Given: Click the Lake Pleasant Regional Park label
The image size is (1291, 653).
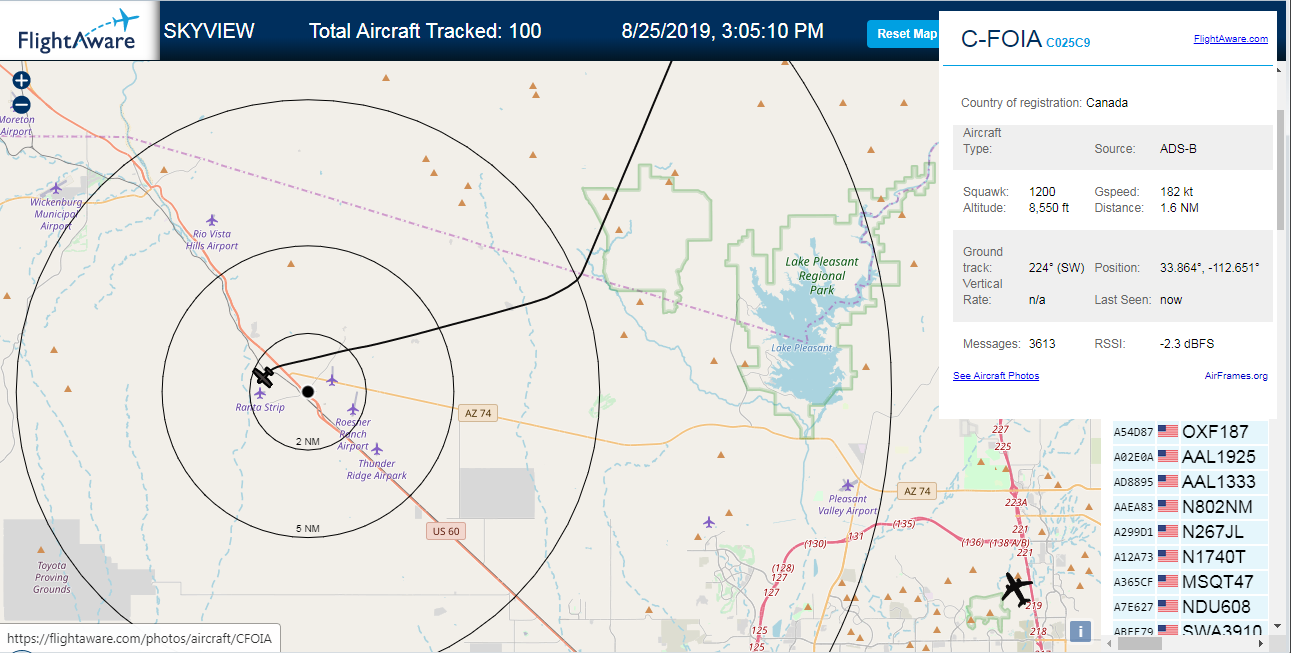Looking at the screenshot, I should (x=822, y=276).
